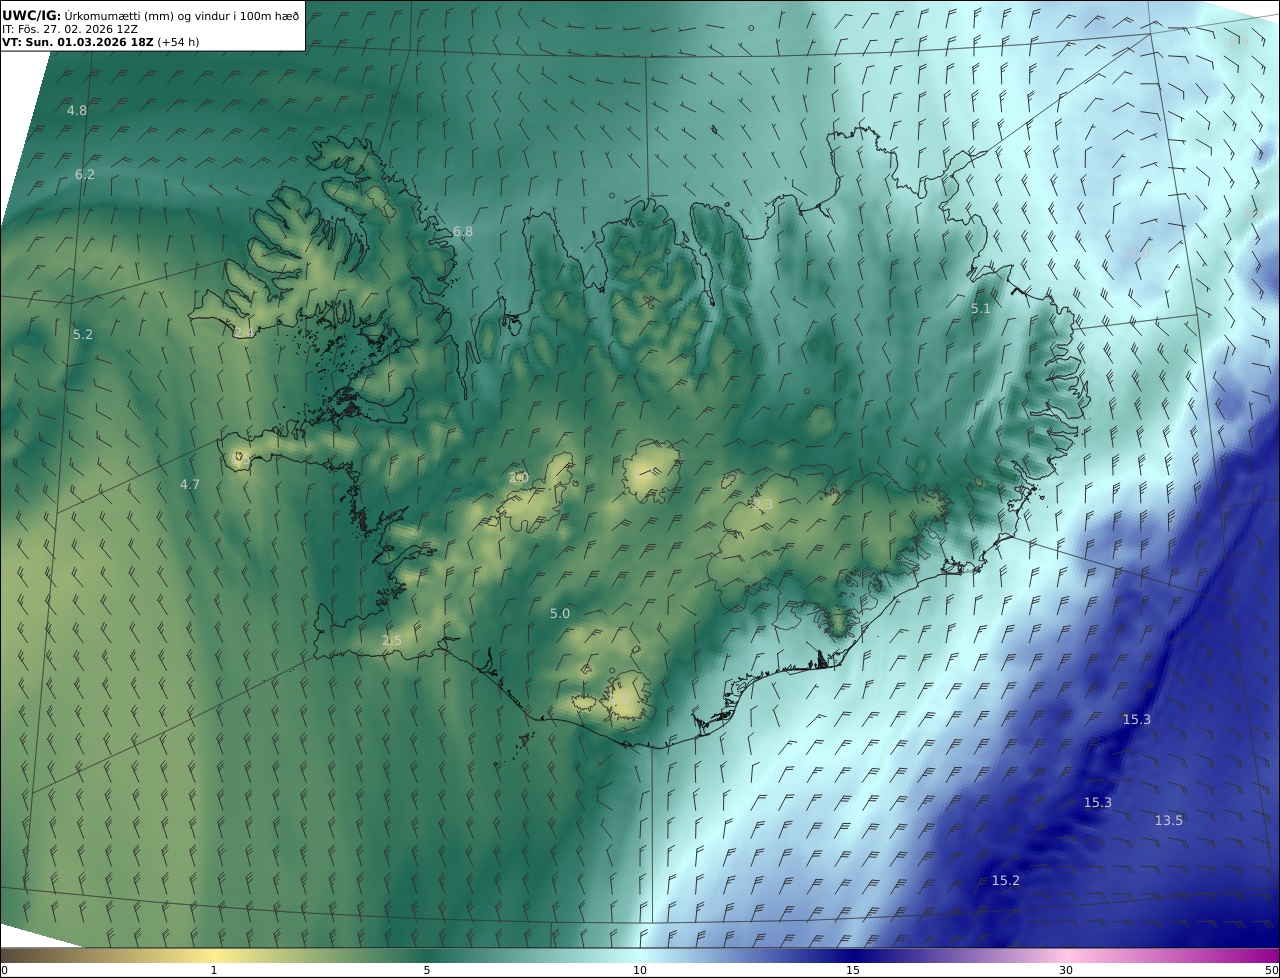Viewport: 1280px width, 978px height.
Task: Click the 5 tick label on the color scale
Action: tap(427, 970)
